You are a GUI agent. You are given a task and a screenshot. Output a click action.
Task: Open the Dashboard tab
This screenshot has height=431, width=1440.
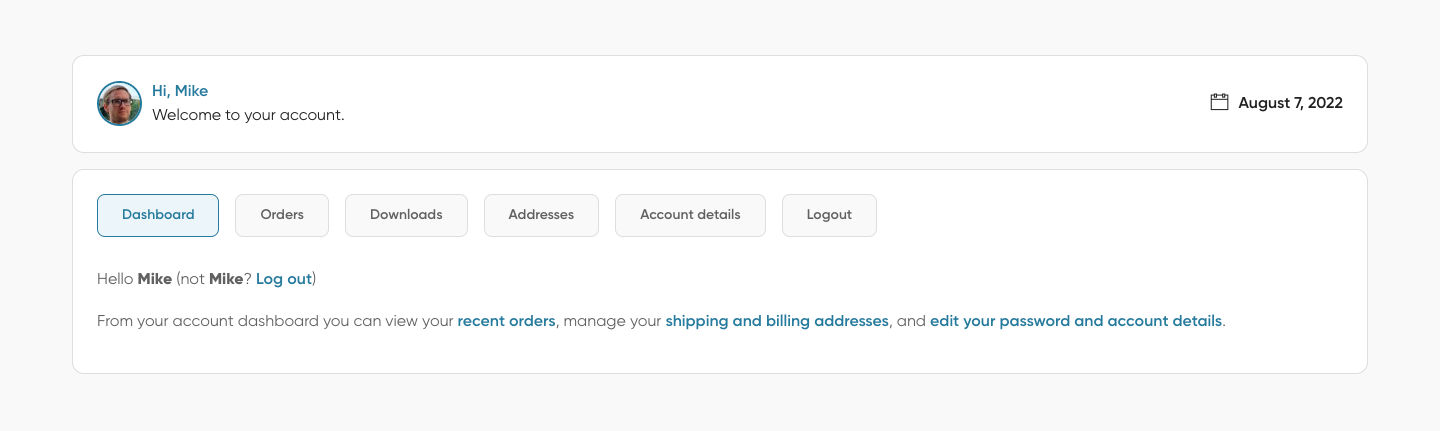[158, 215]
